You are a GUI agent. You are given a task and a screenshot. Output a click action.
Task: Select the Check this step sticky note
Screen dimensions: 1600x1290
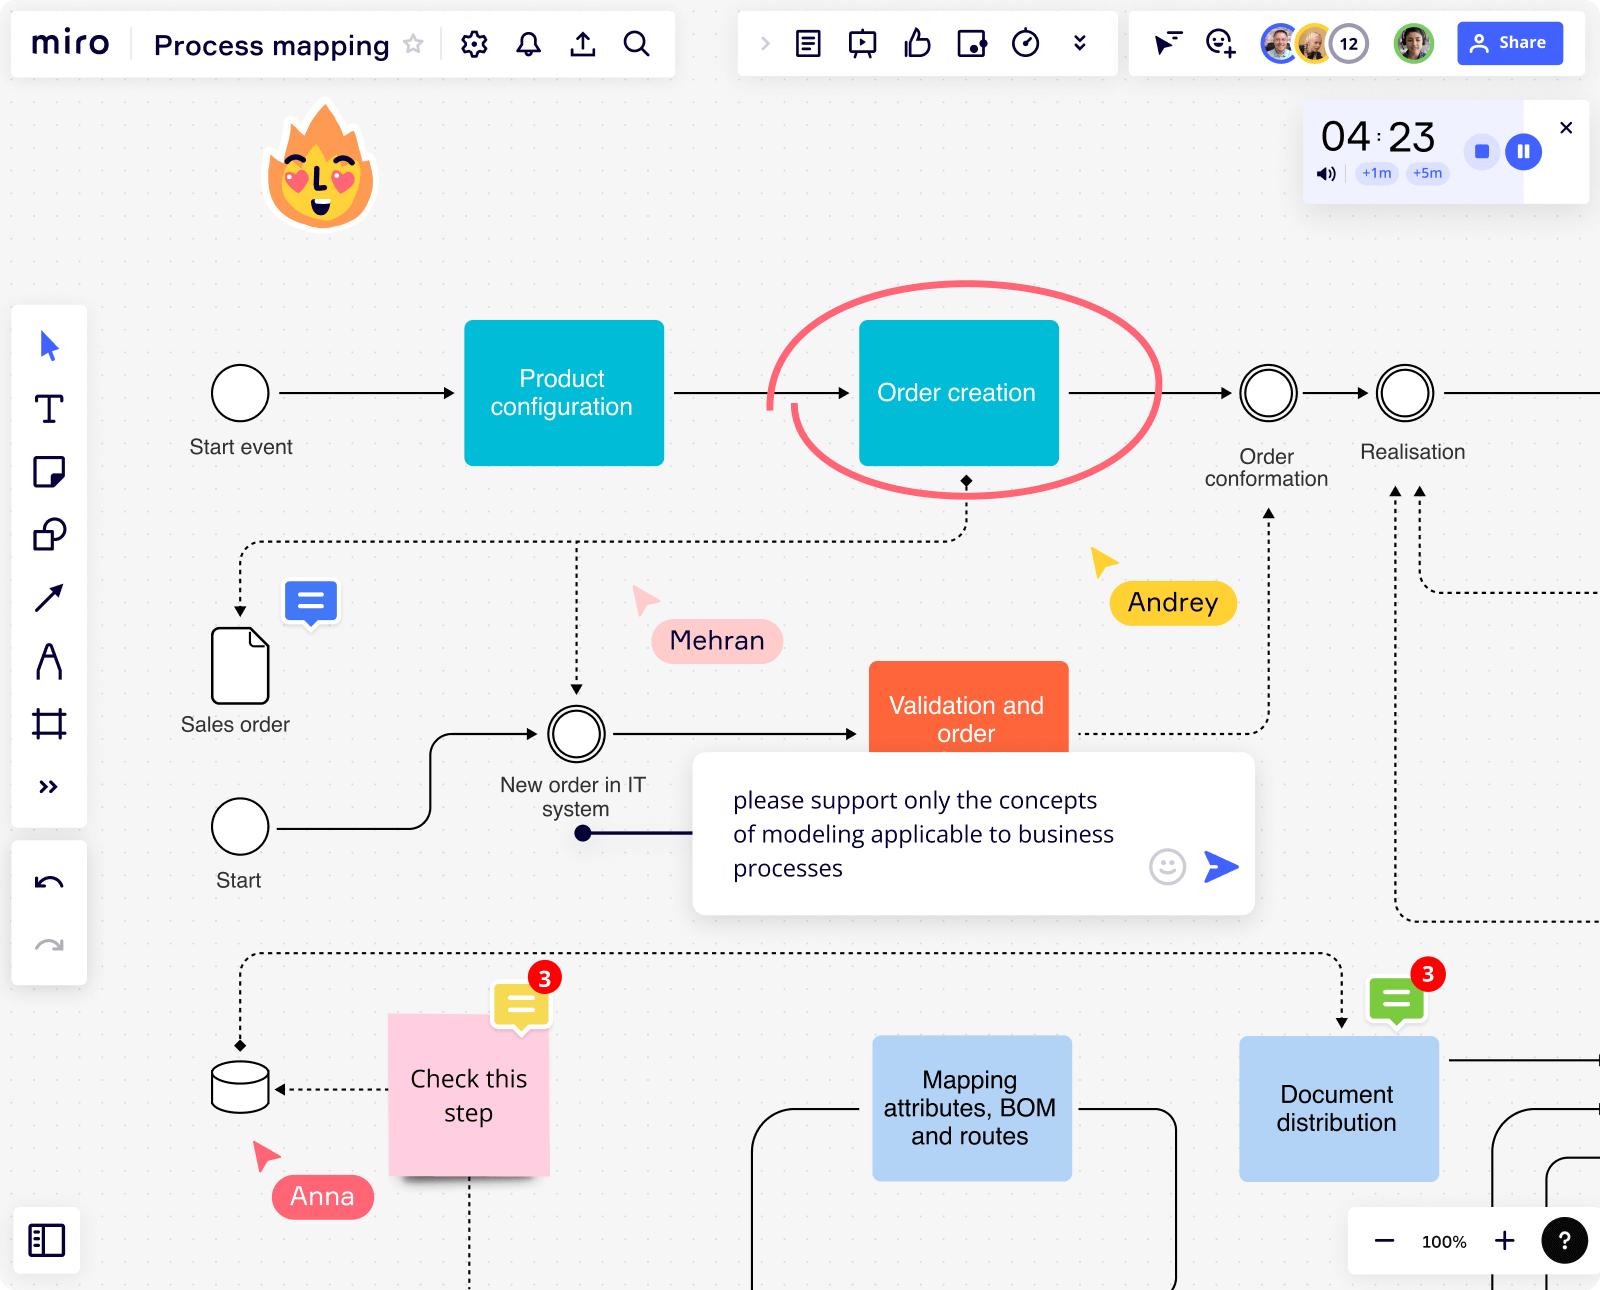click(x=469, y=1096)
